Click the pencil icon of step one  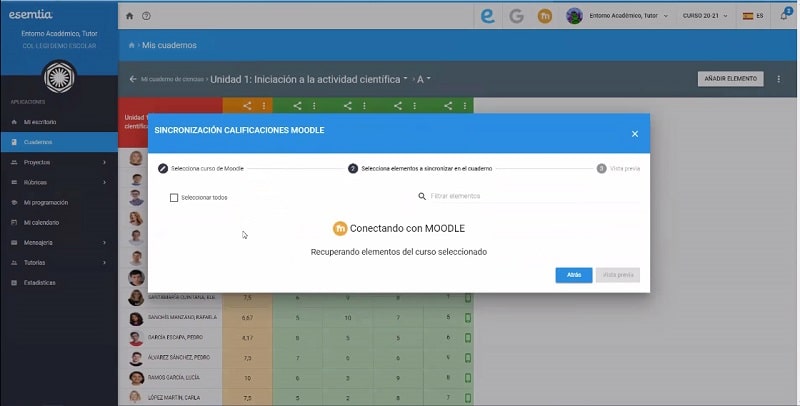163,168
